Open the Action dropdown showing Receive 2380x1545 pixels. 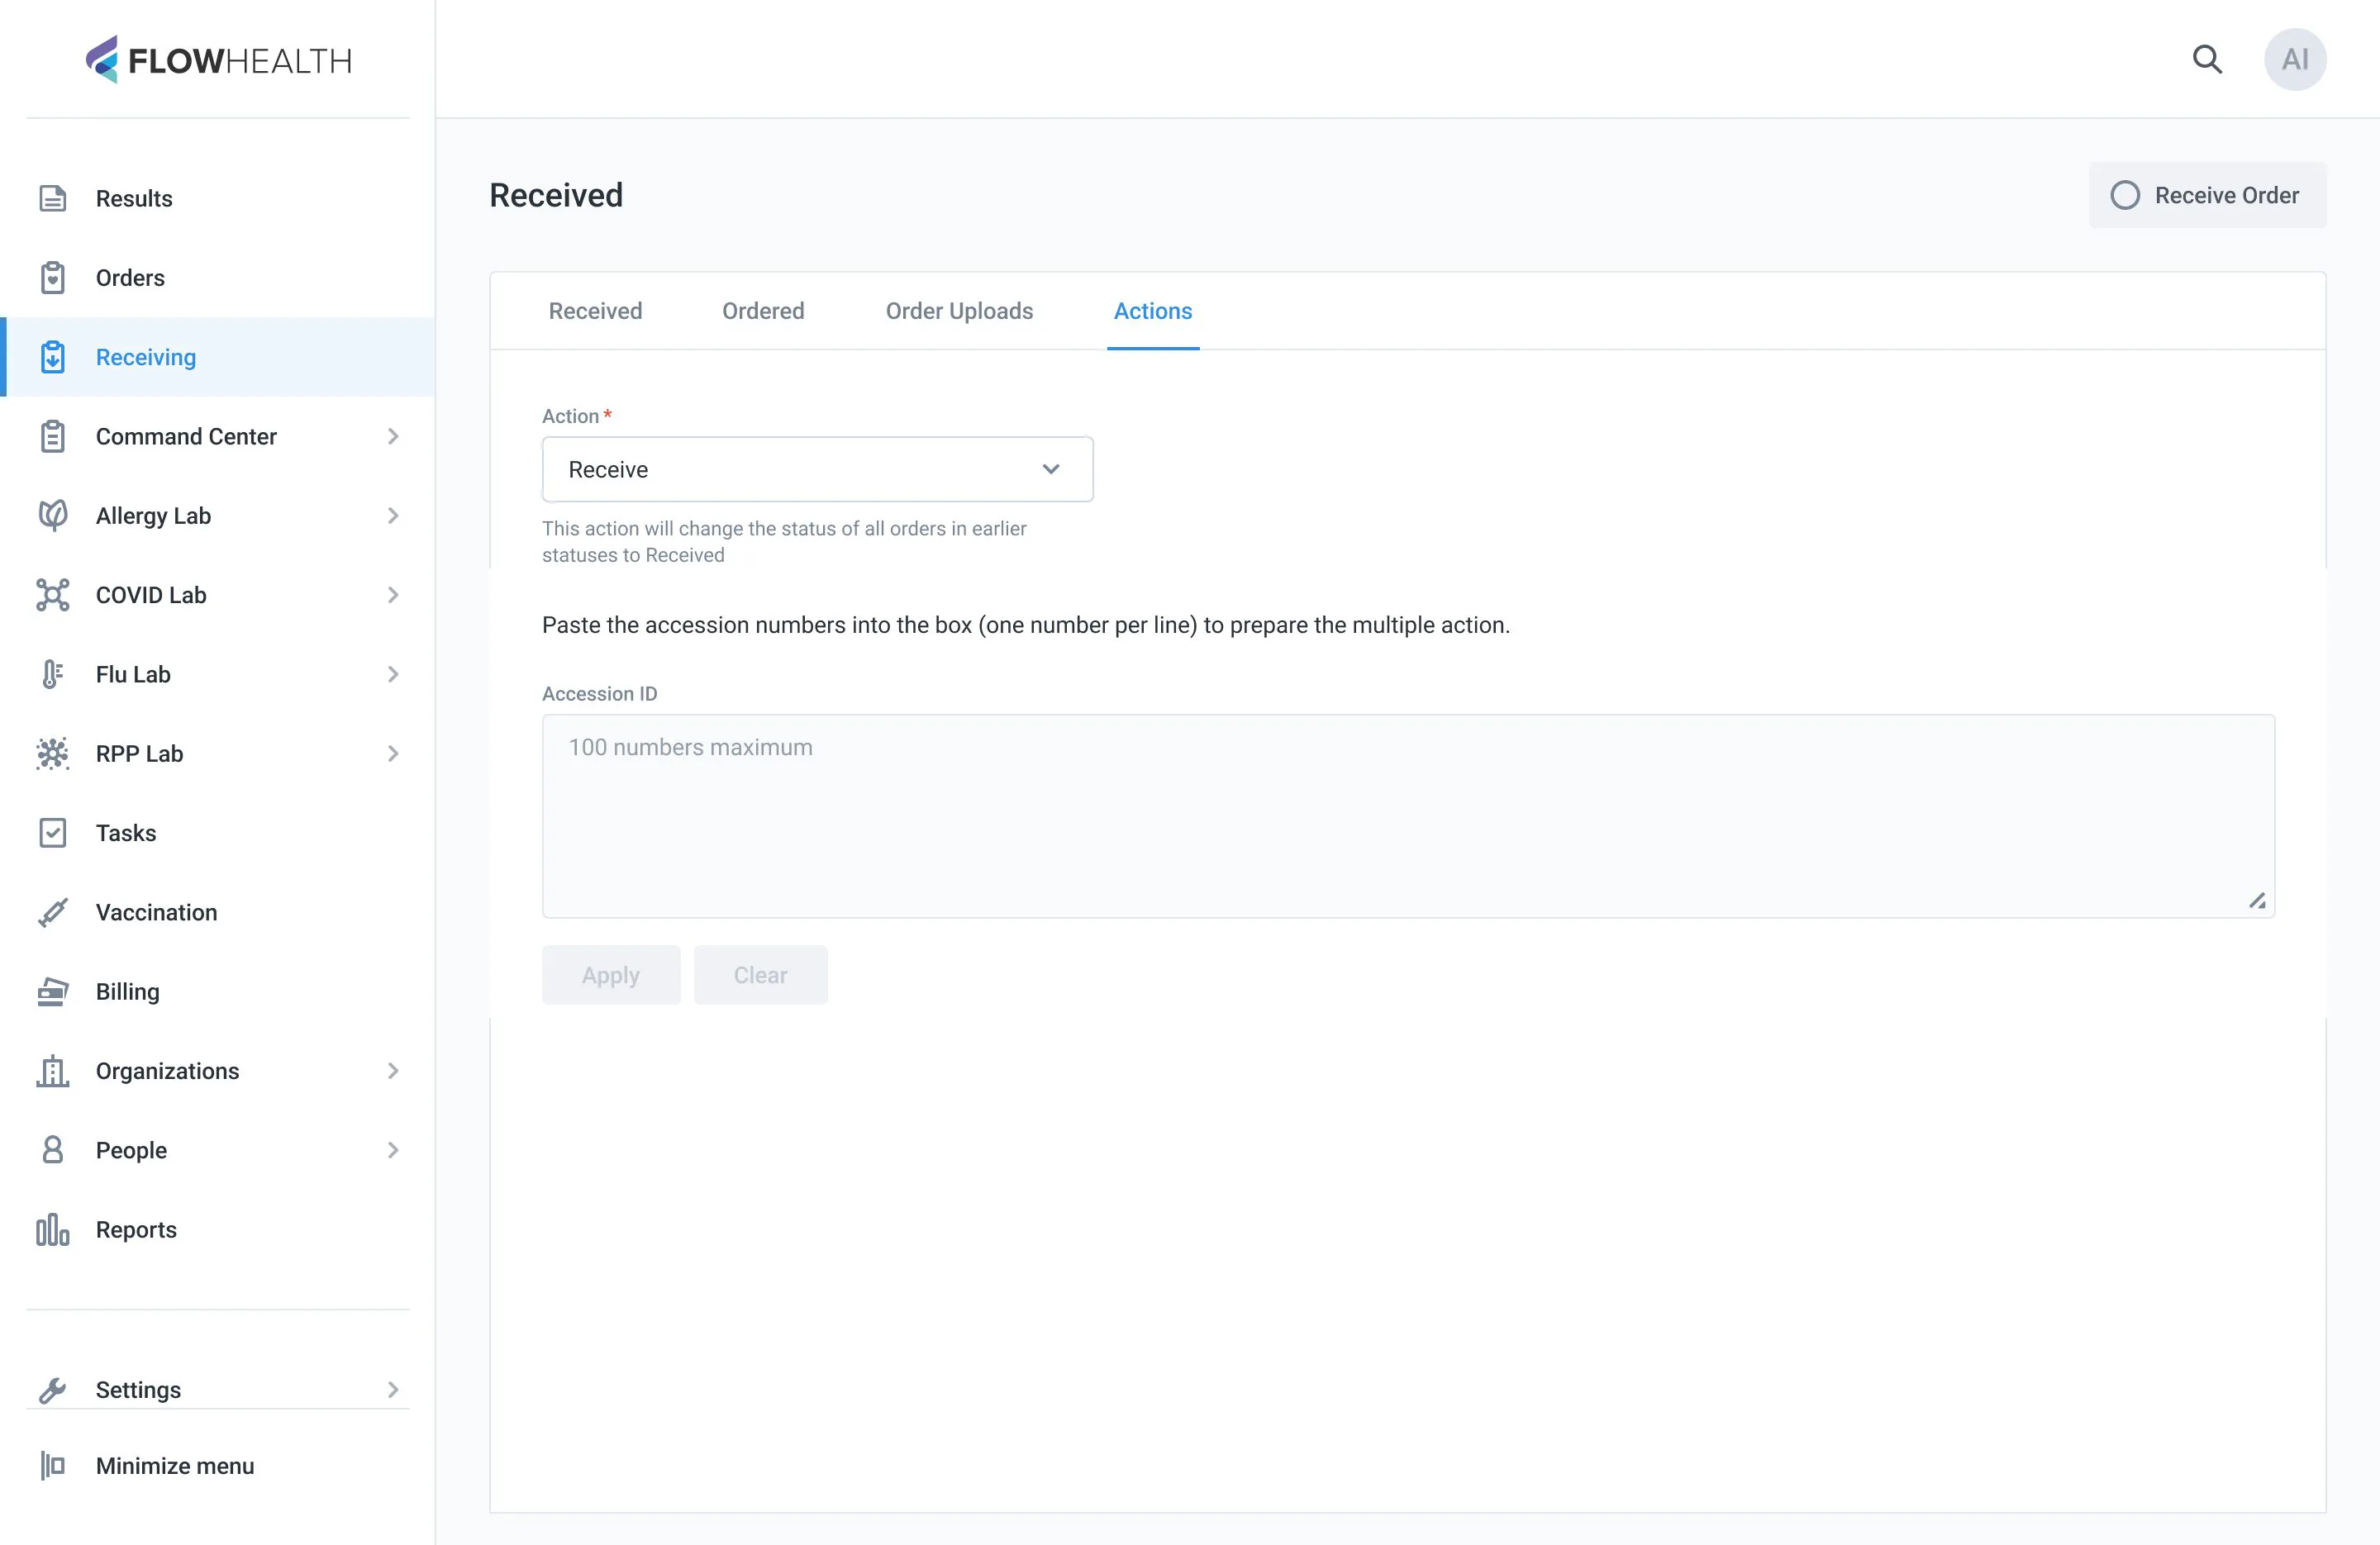tap(817, 469)
